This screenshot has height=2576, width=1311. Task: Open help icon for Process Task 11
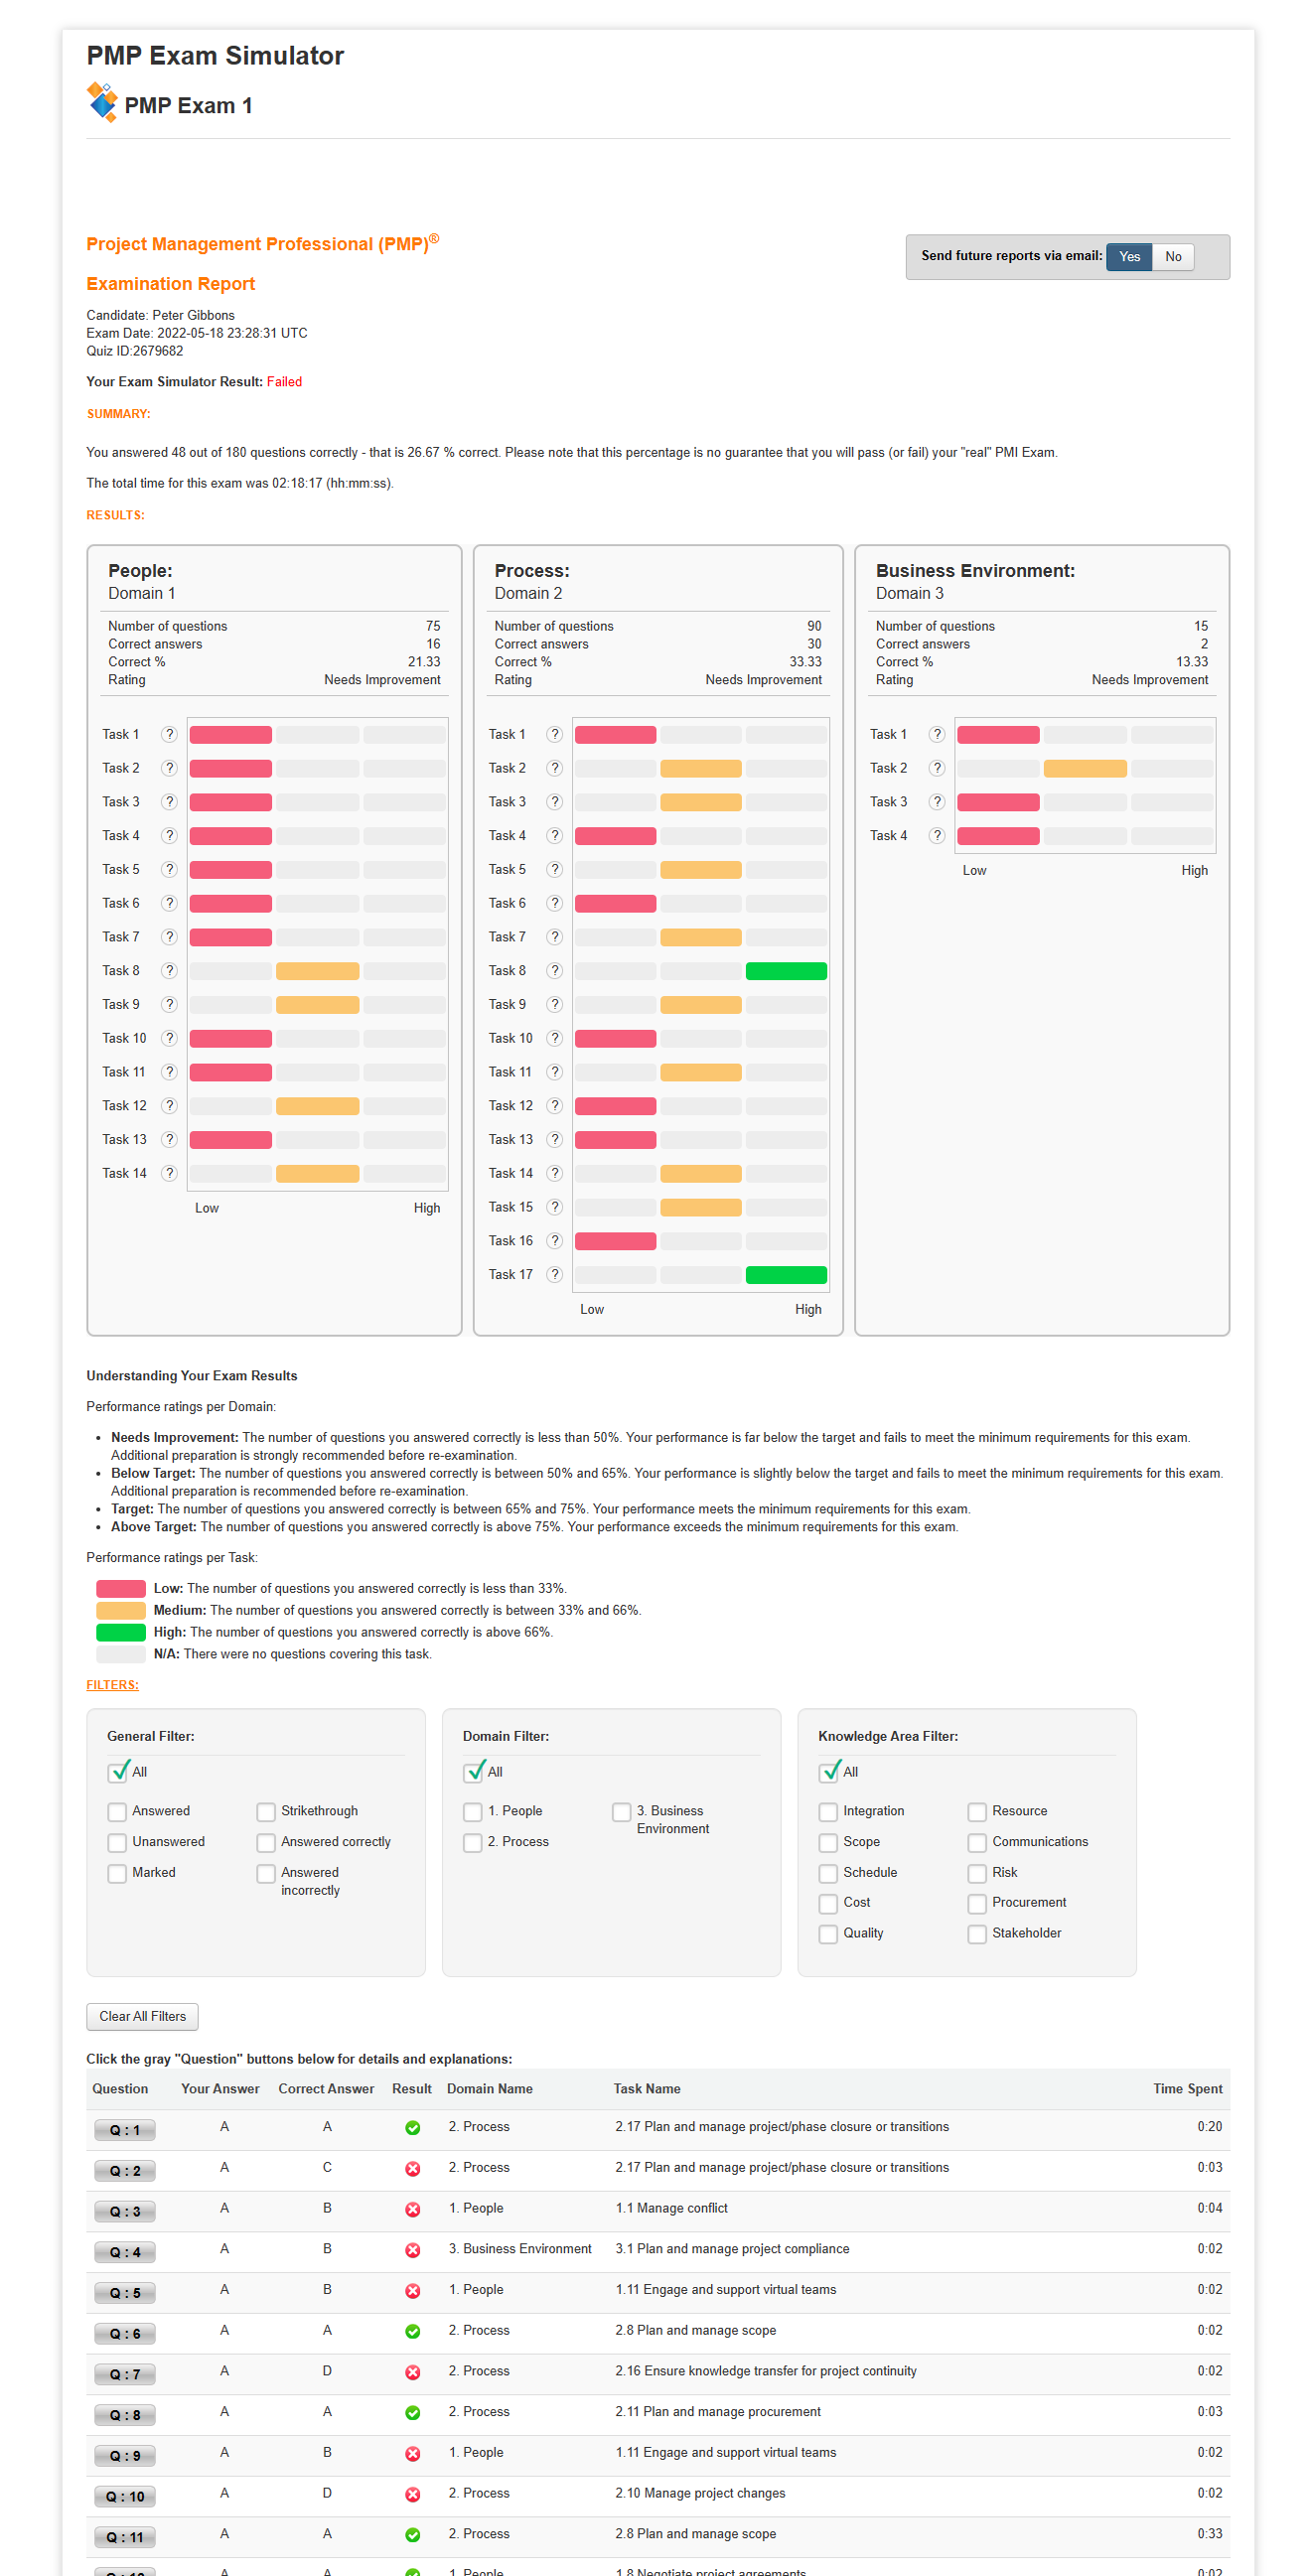point(555,1071)
